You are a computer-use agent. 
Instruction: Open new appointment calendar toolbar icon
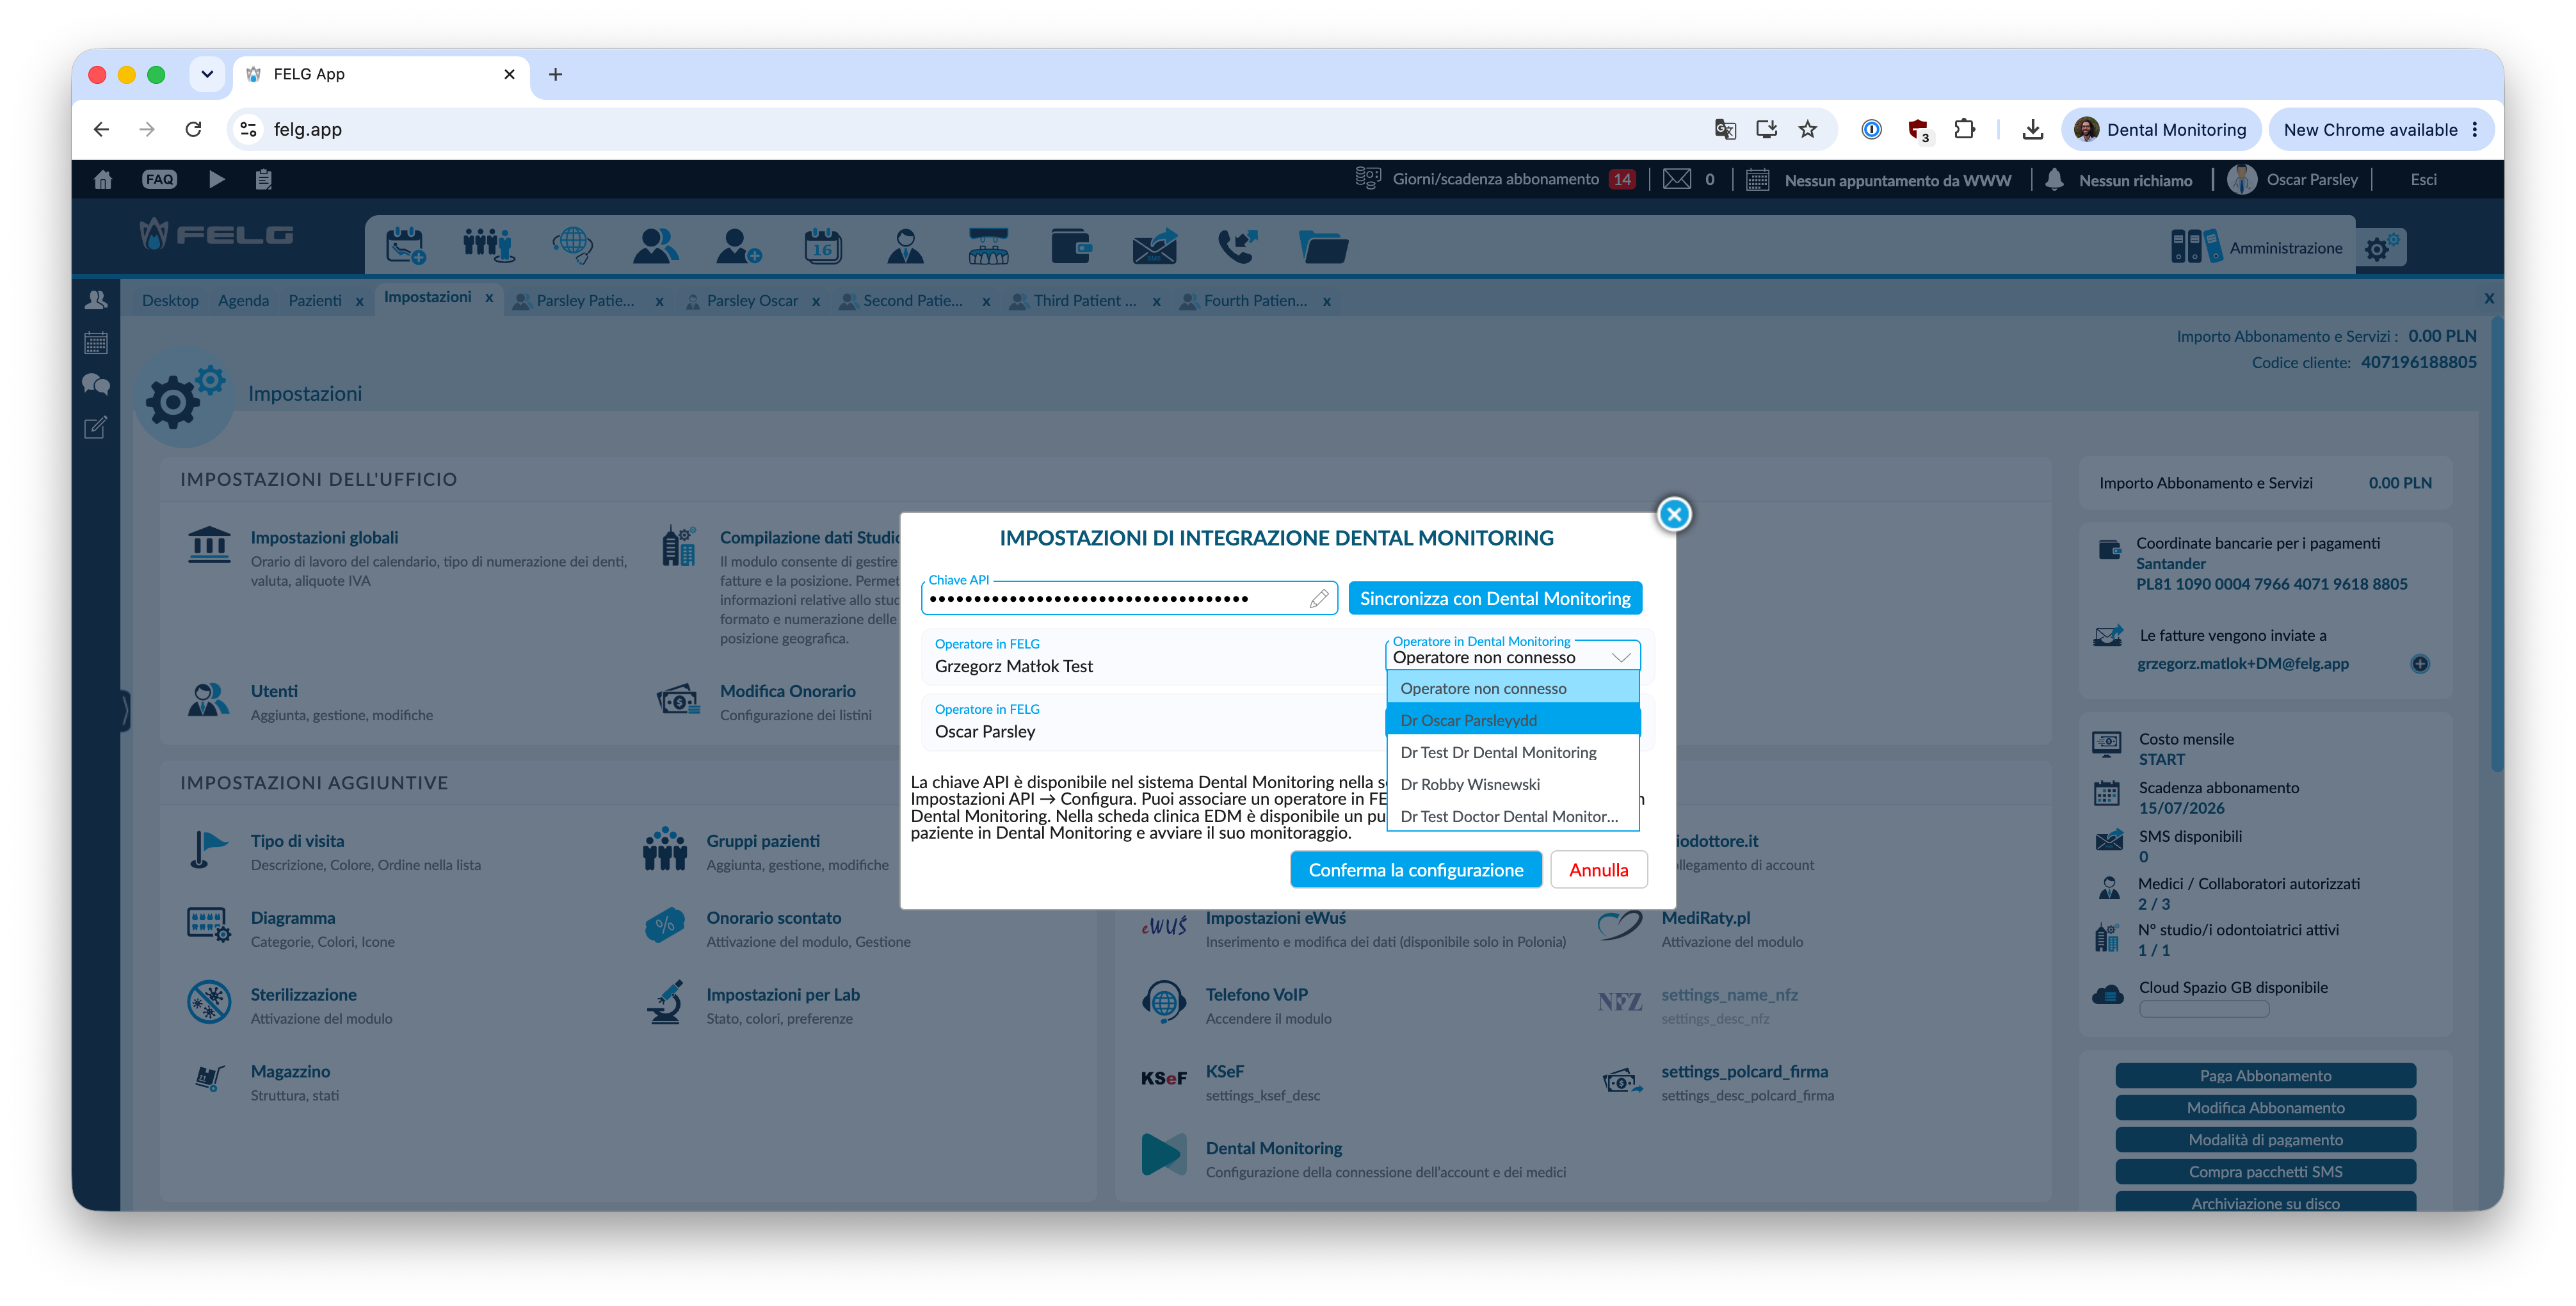405,245
